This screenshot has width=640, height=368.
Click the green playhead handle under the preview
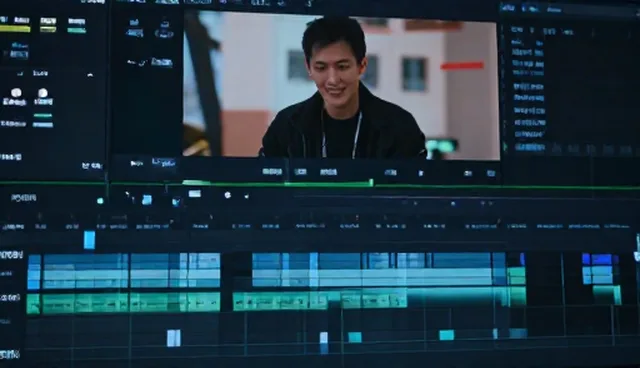click(371, 182)
